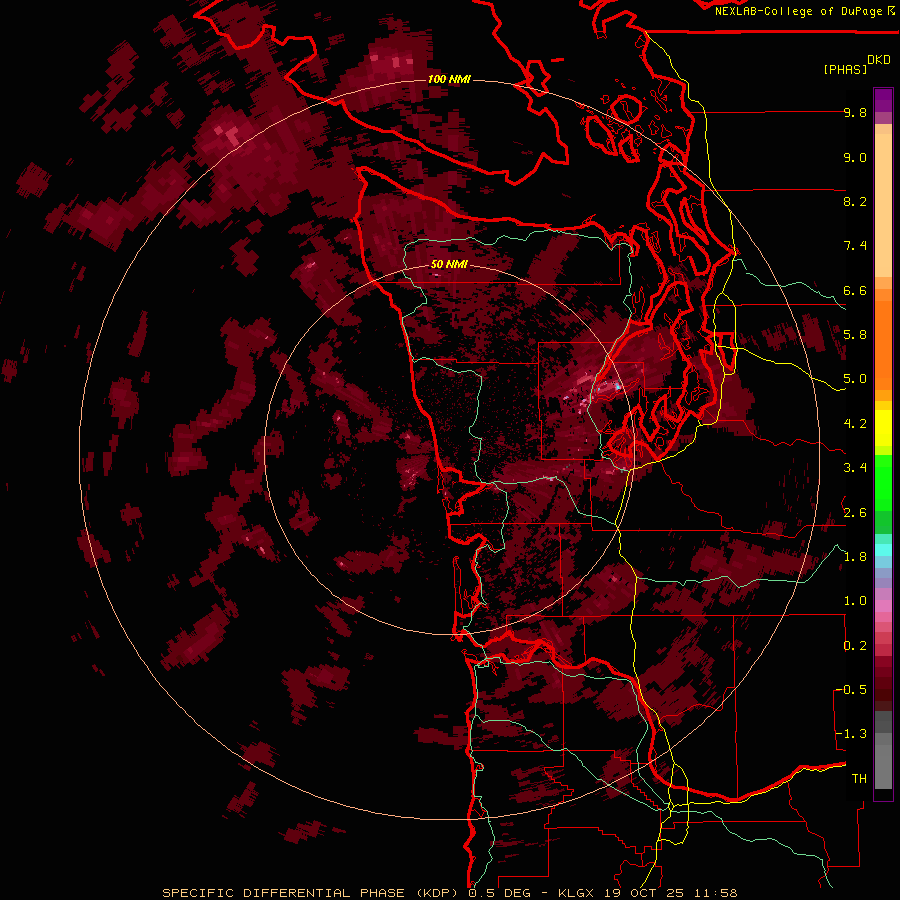The image size is (900, 900).
Task: Click the purple band at the color bar top
Action: click(x=883, y=100)
